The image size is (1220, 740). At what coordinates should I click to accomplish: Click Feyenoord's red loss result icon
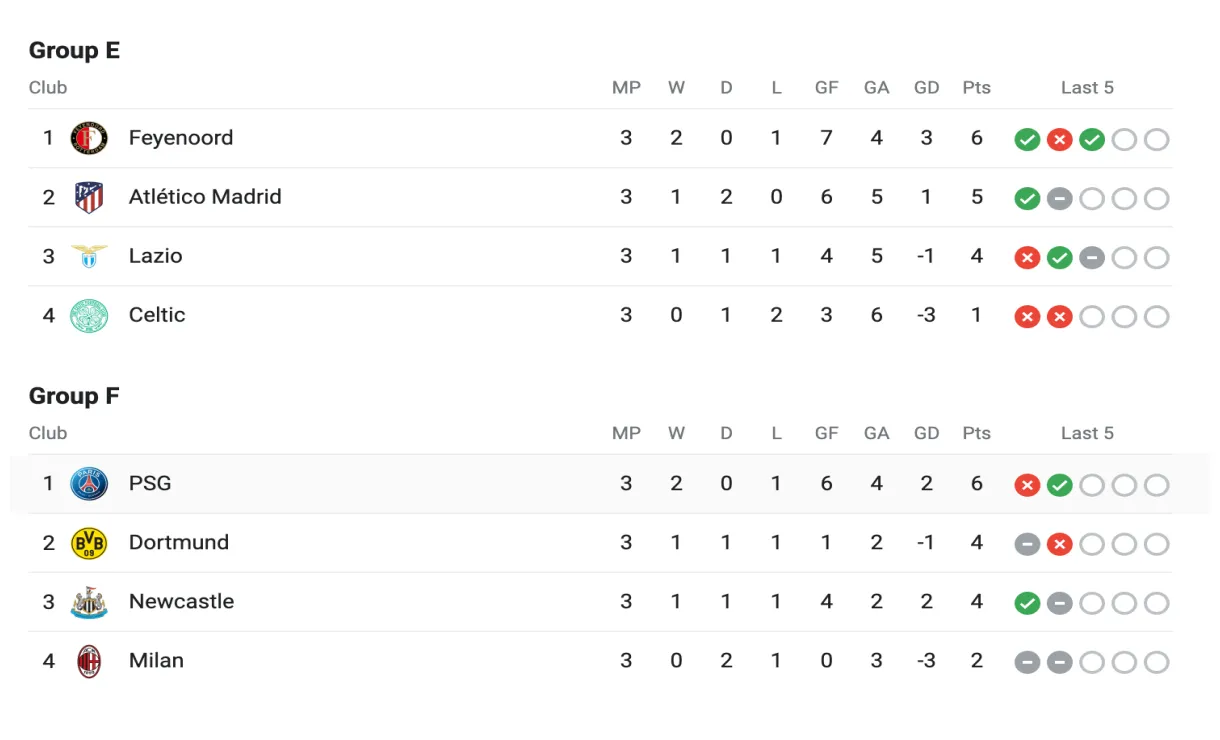click(x=1059, y=140)
